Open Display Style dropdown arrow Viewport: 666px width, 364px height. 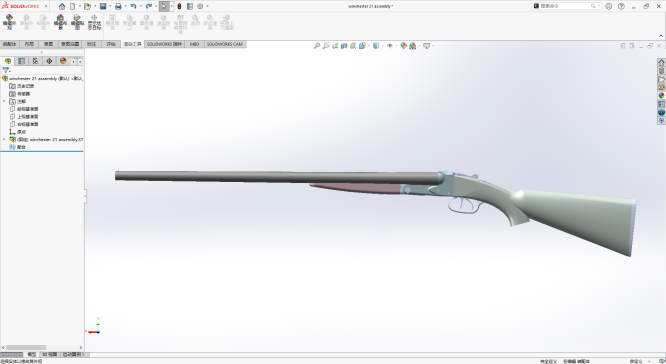coord(382,46)
